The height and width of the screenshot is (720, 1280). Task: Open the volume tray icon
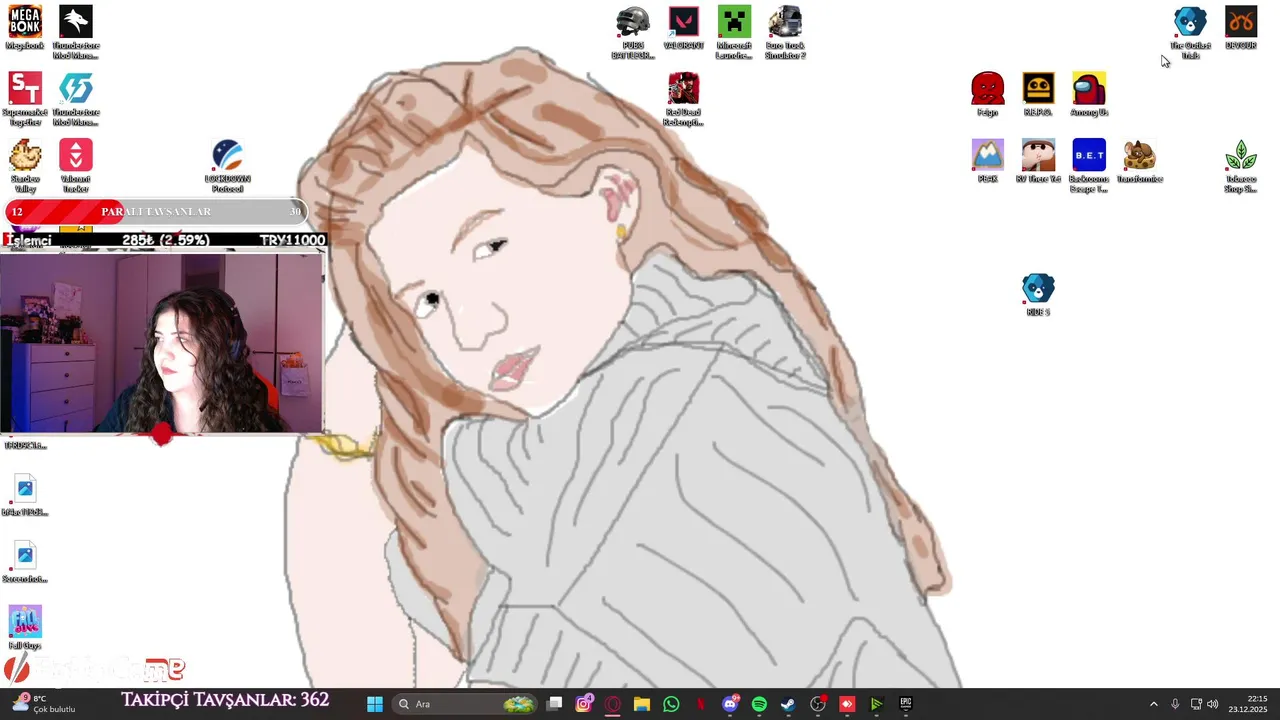click(1212, 704)
